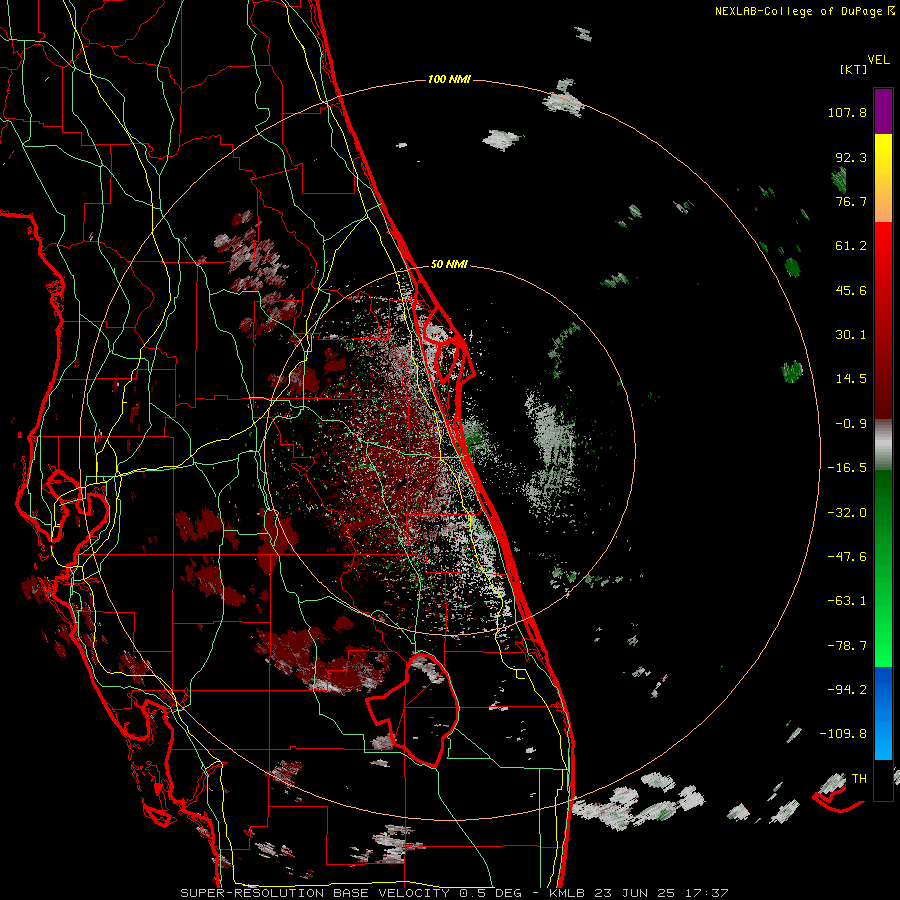Viewport: 900px width, 900px height.
Task: Click the 14.5 velocity label
Action: click(x=851, y=379)
